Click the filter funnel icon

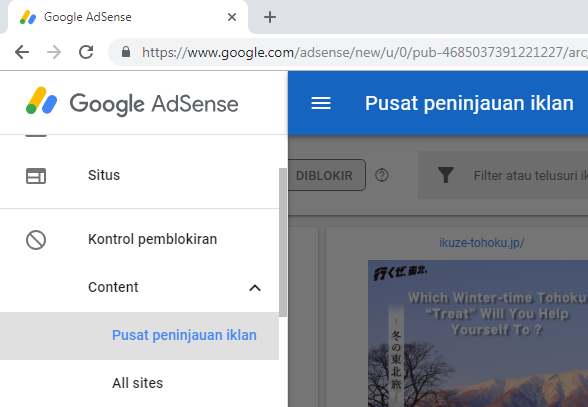(446, 175)
